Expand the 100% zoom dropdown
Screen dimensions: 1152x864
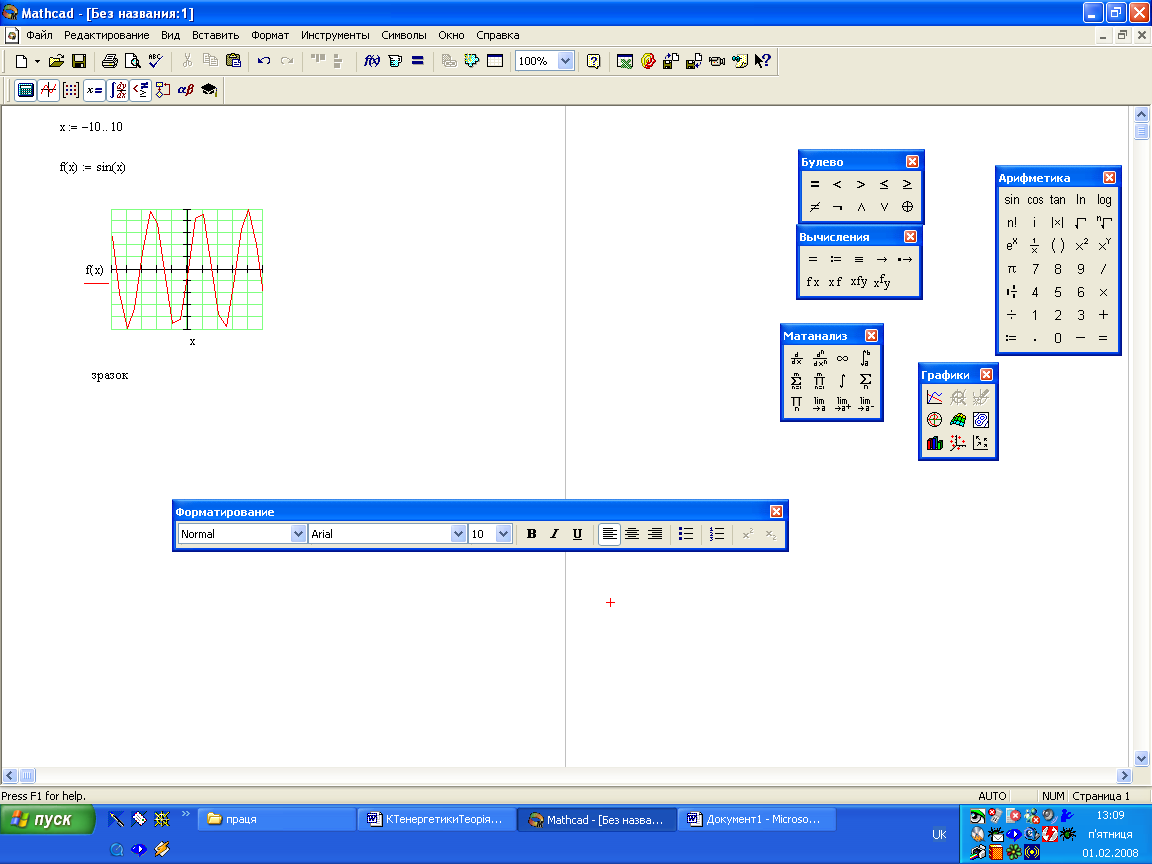(565, 61)
